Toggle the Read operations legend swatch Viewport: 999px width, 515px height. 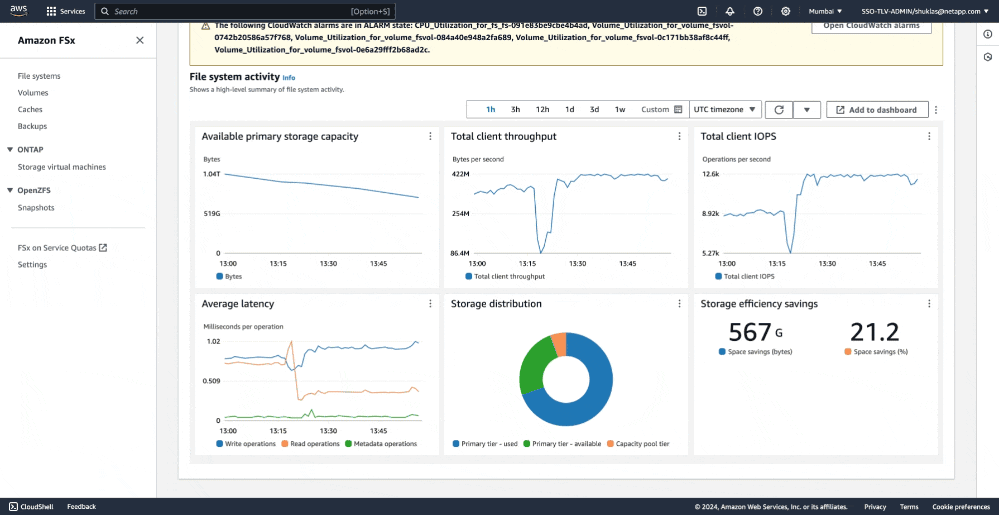click(284, 443)
